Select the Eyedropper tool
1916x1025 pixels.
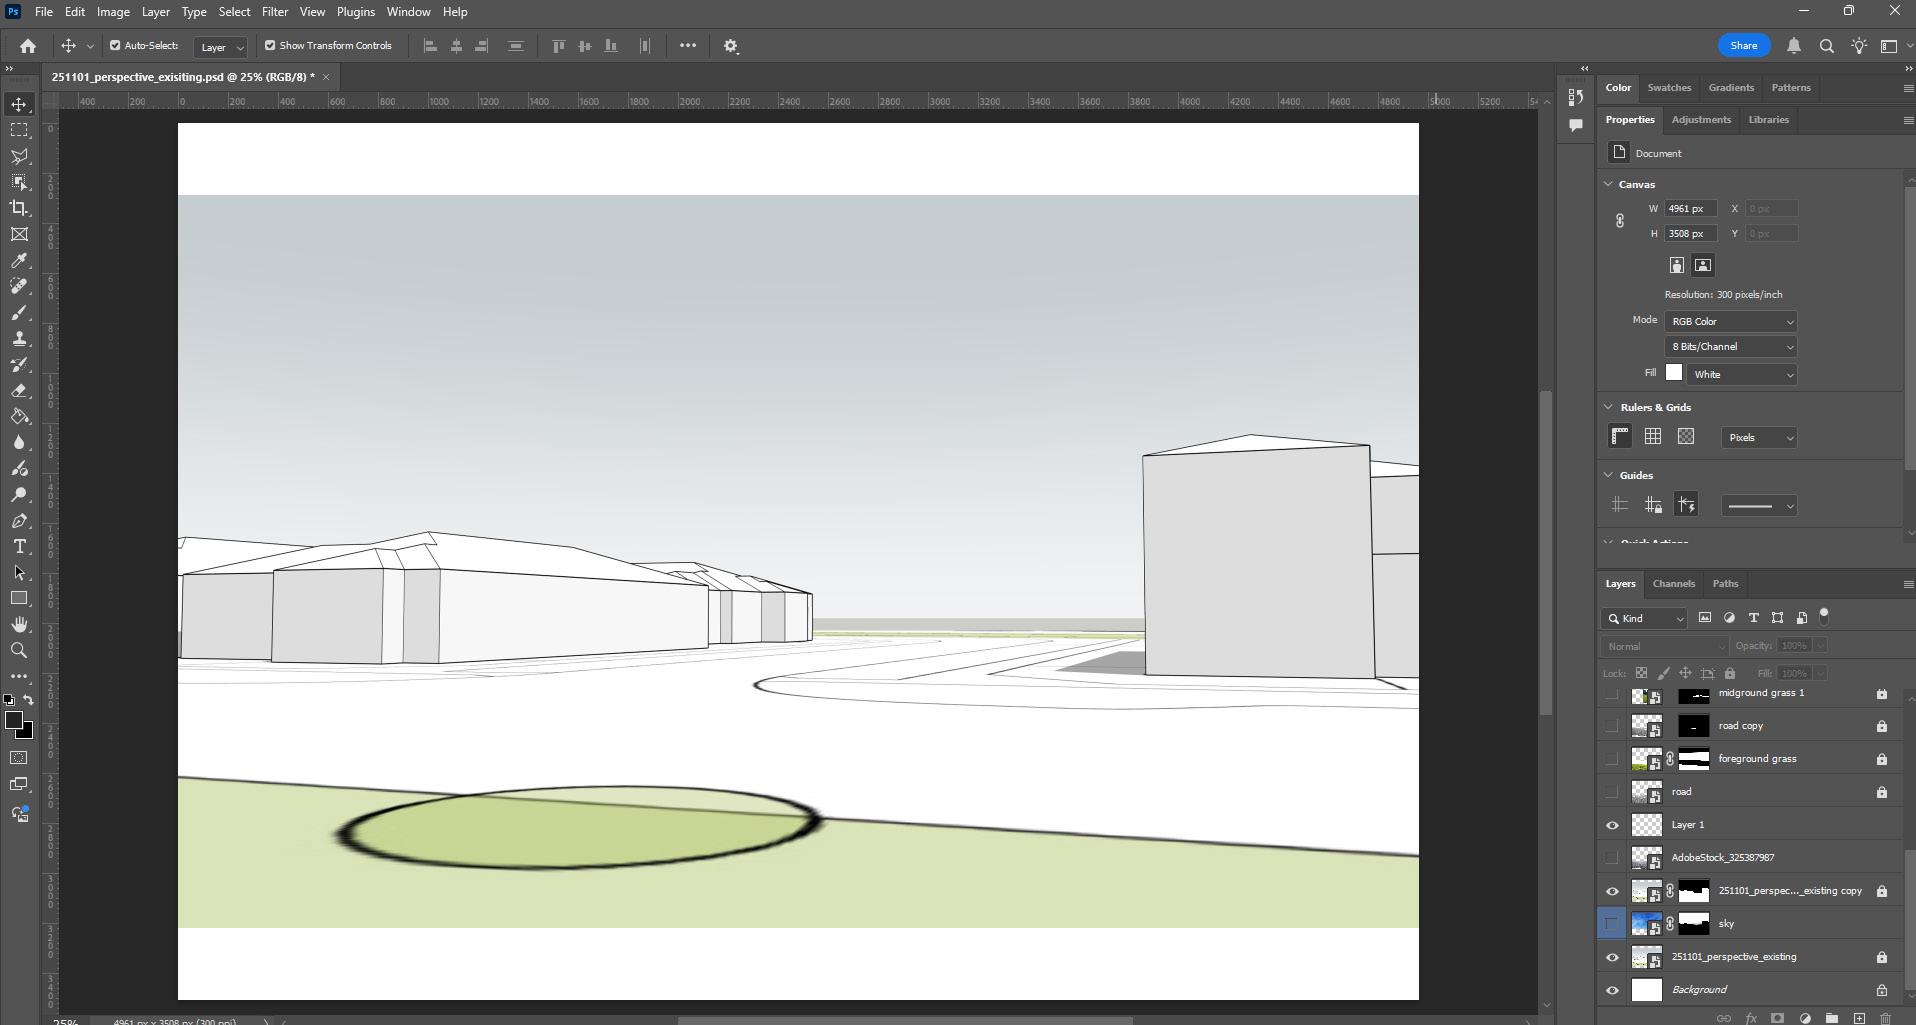point(19,260)
